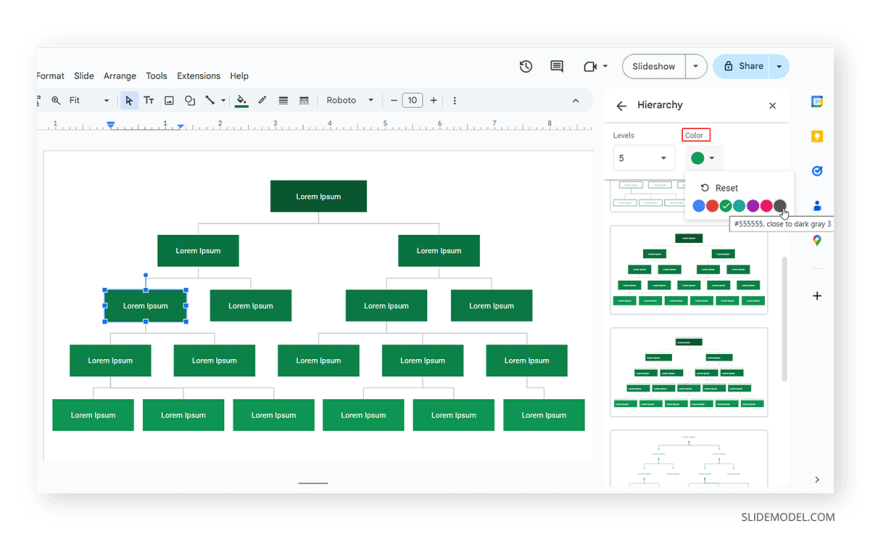Open Google Keep in side panel

point(817,136)
